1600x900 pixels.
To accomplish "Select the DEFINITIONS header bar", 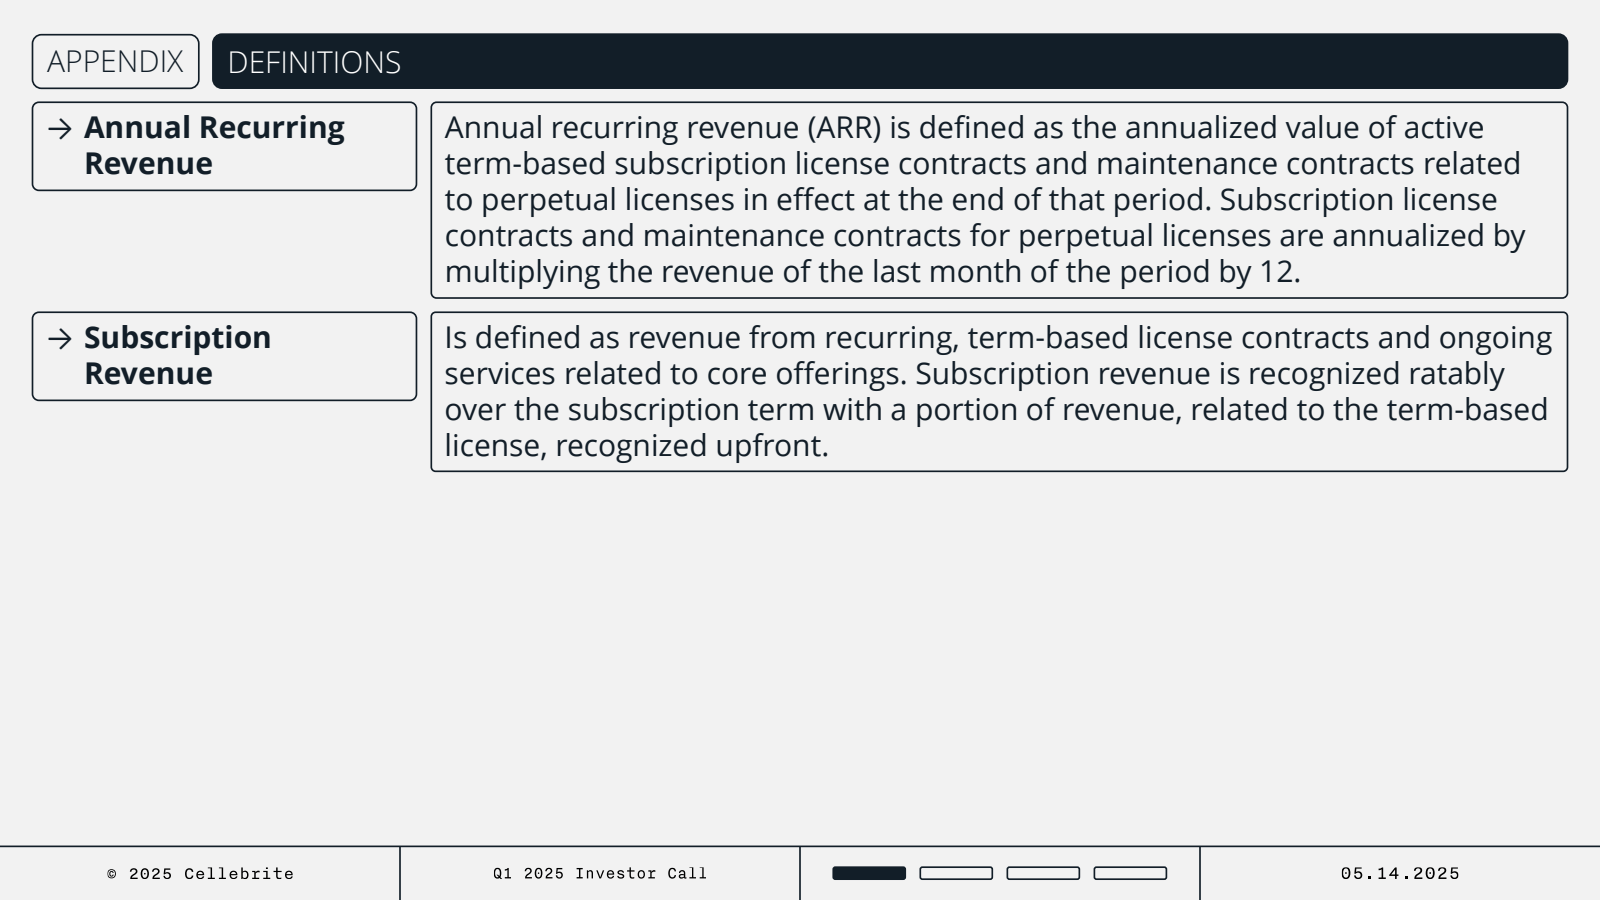I will (x=890, y=62).
